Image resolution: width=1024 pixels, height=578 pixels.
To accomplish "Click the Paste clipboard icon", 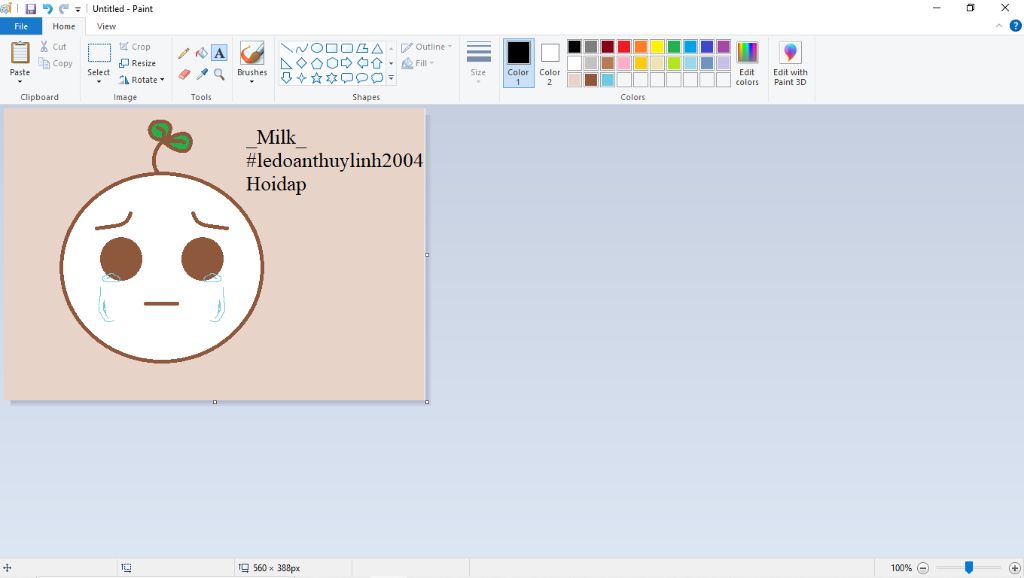I will (20, 53).
